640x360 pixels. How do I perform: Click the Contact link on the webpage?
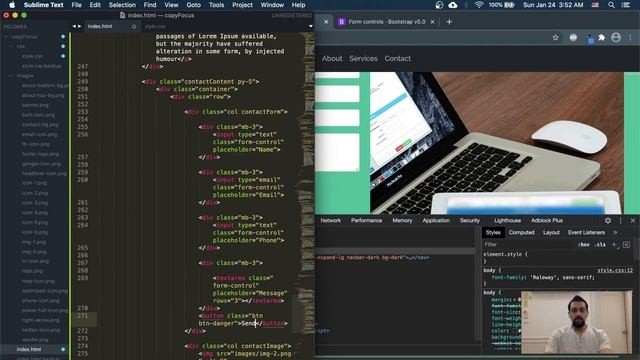pyautogui.click(x=398, y=58)
